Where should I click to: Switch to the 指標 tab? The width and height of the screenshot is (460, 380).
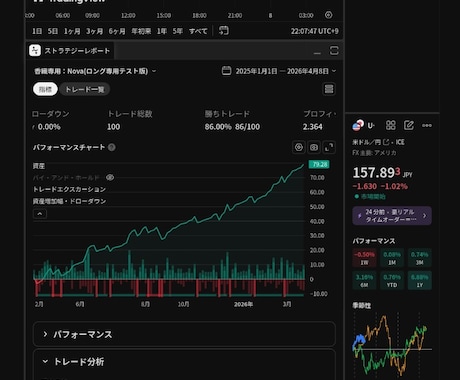[45, 89]
